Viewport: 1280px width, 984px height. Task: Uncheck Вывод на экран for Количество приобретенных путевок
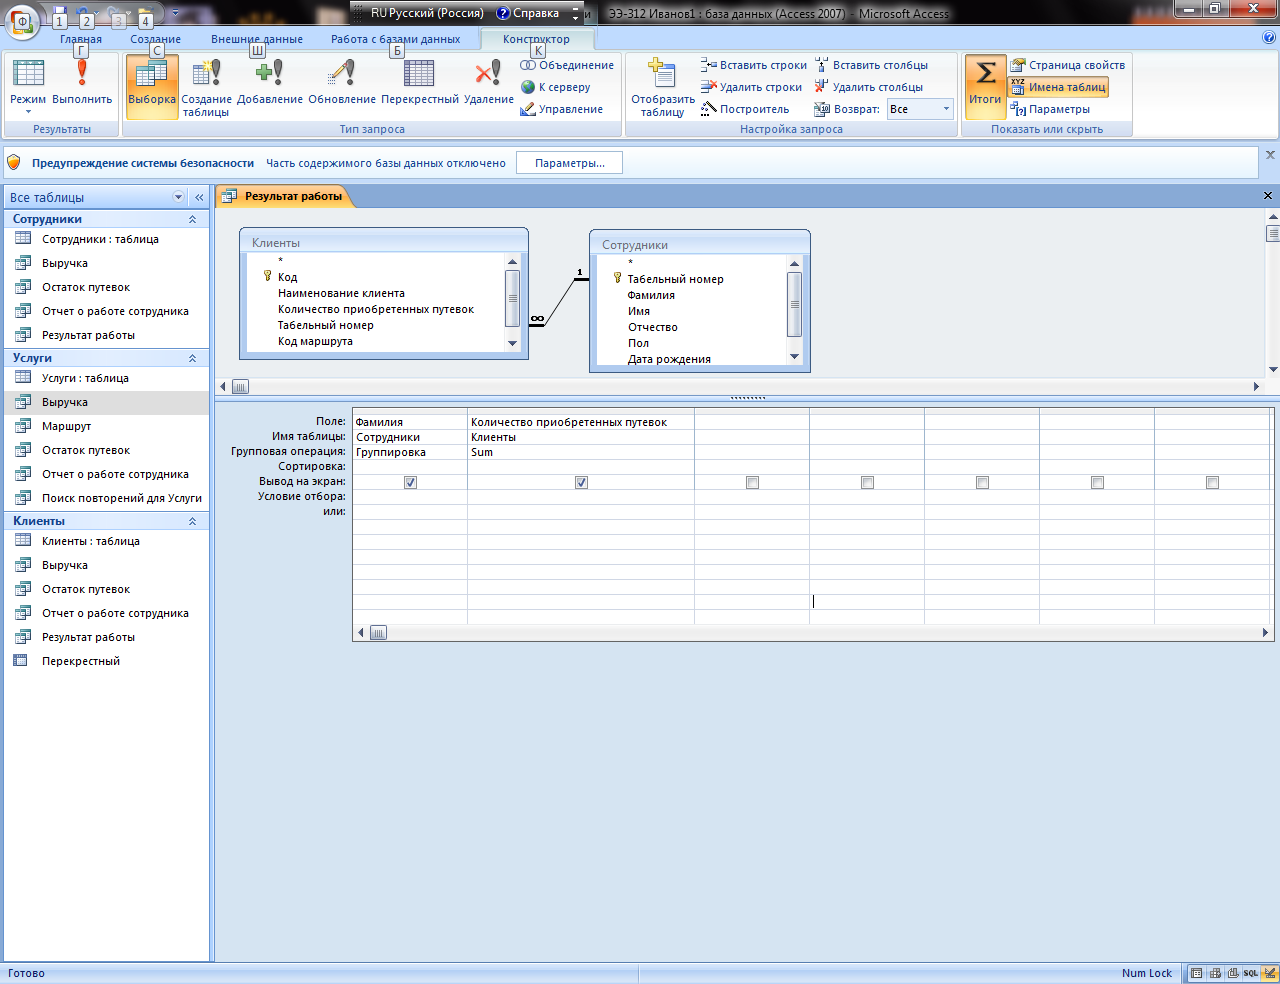tap(581, 482)
